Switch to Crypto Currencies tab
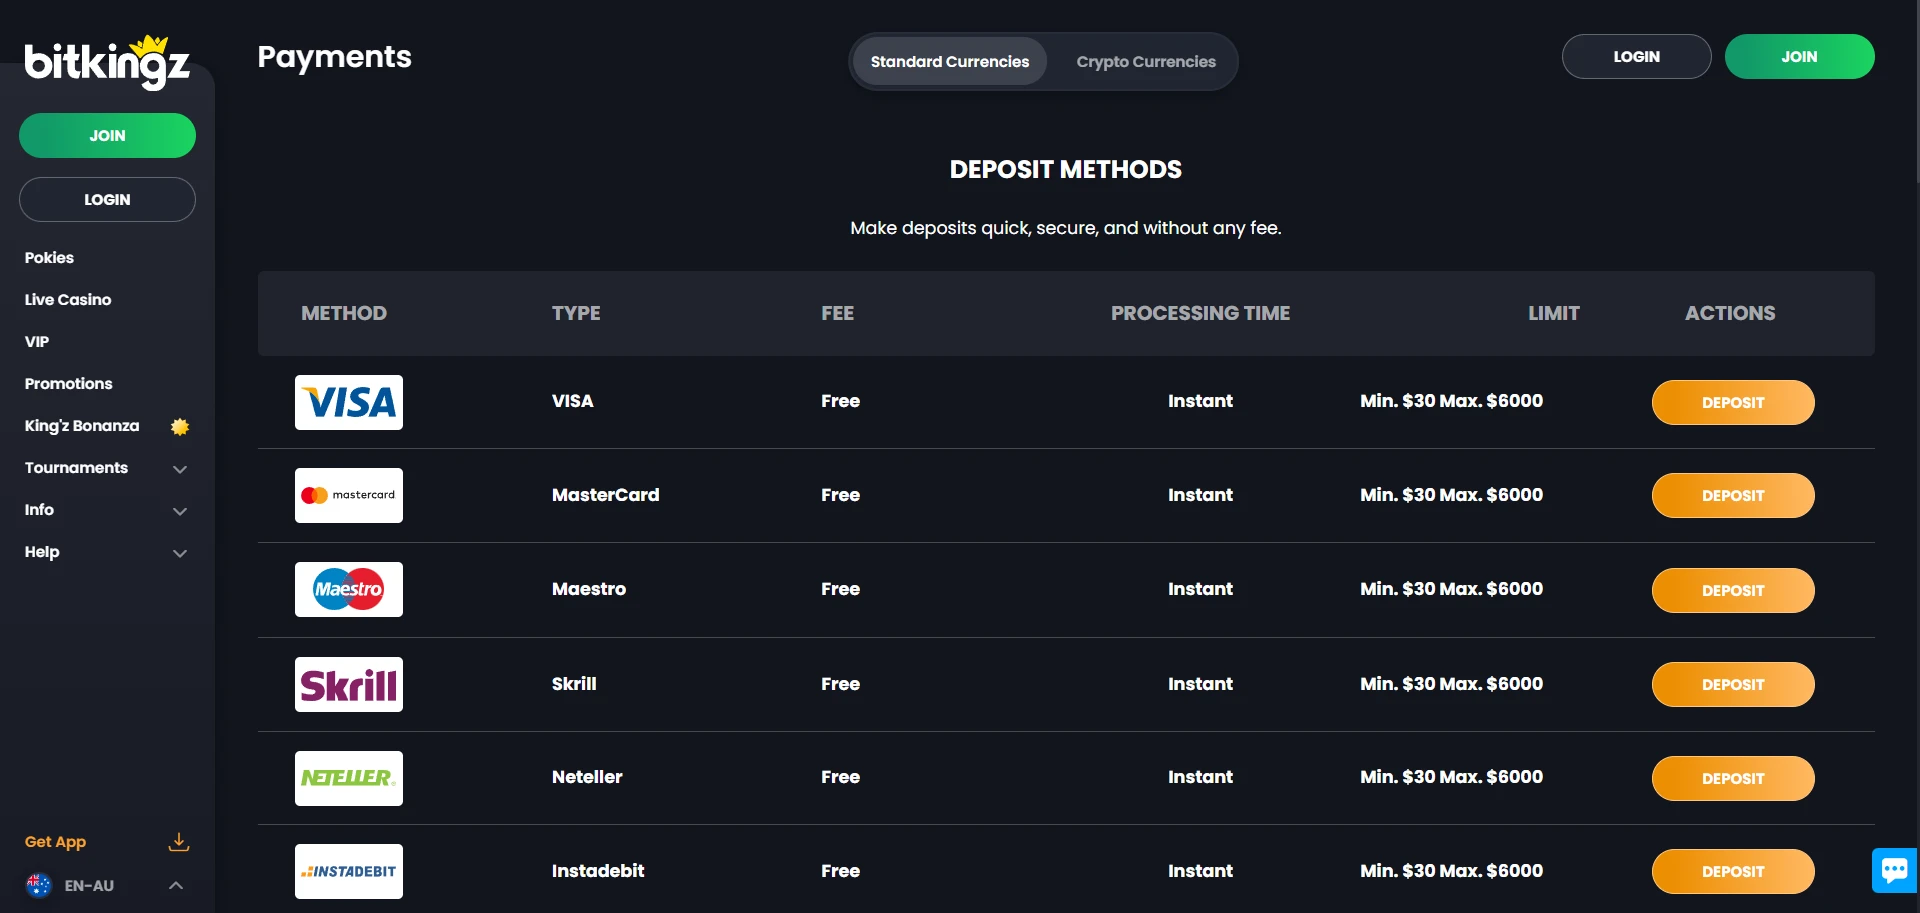The height and width of the screenshot is (913, 1920). [1146, 61]
